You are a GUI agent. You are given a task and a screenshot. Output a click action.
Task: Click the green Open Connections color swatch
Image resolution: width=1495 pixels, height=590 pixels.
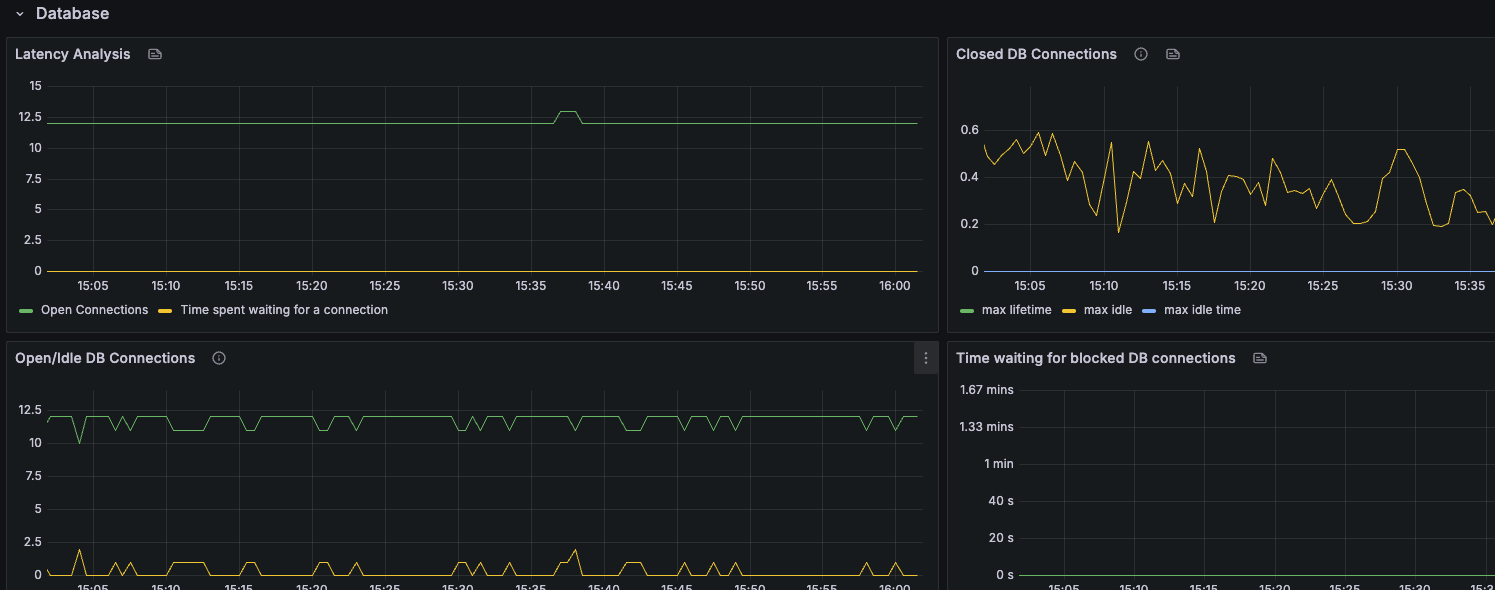click(26, 310)
